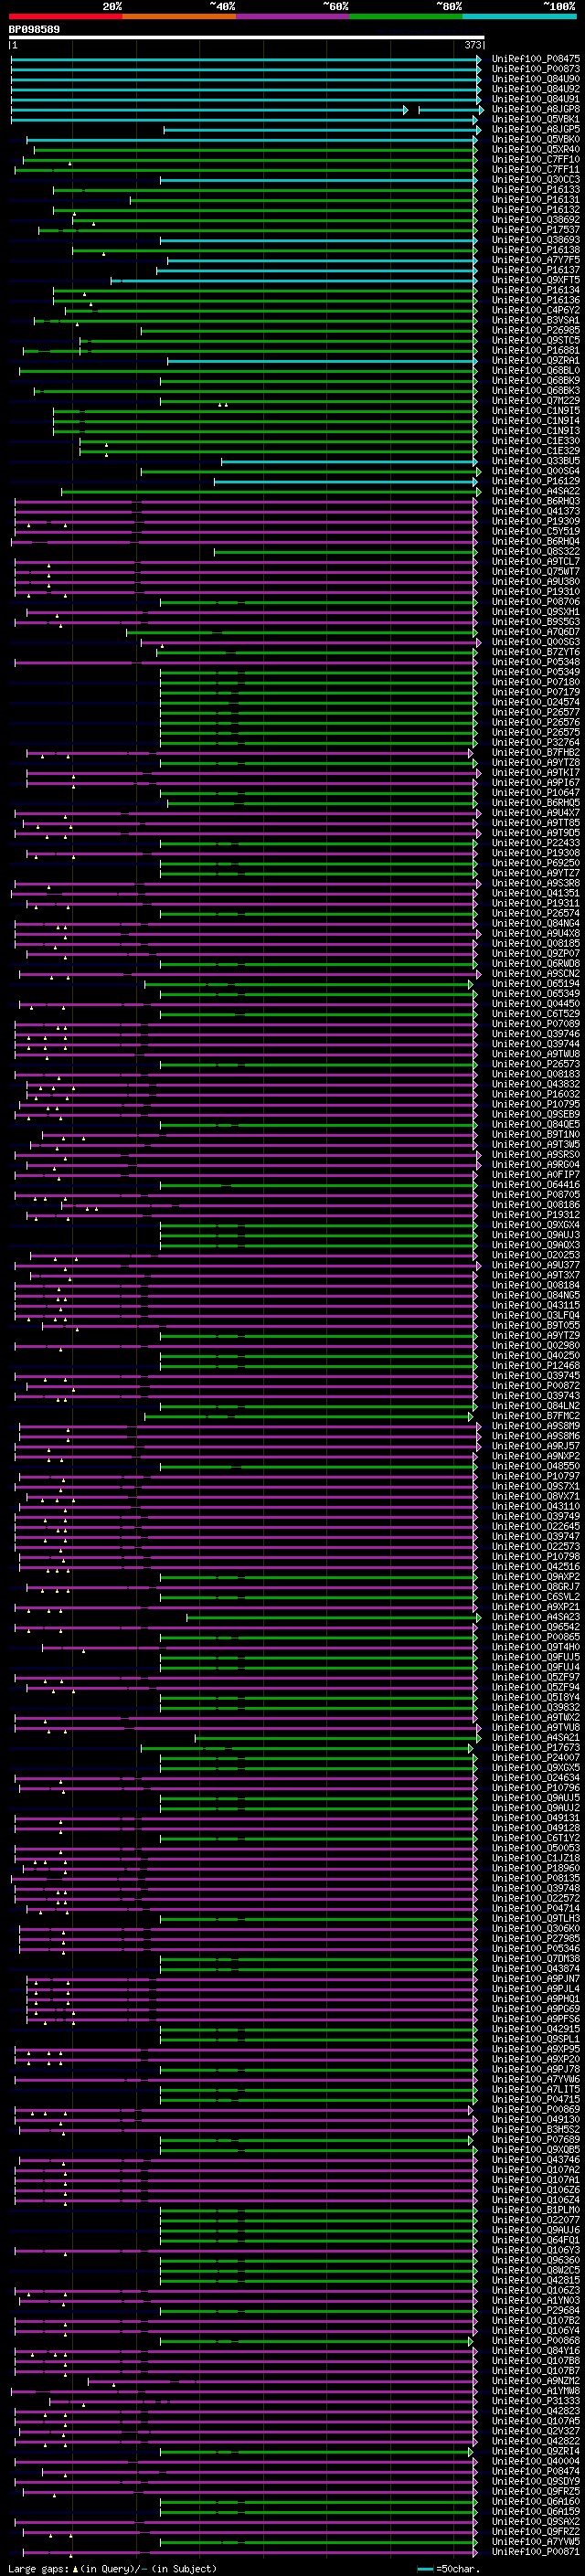The height and width of the screenshot is (2576, 585).
Task: Click the UniRef100_Q6RWD8 label
Action: (x=536, y=963)
